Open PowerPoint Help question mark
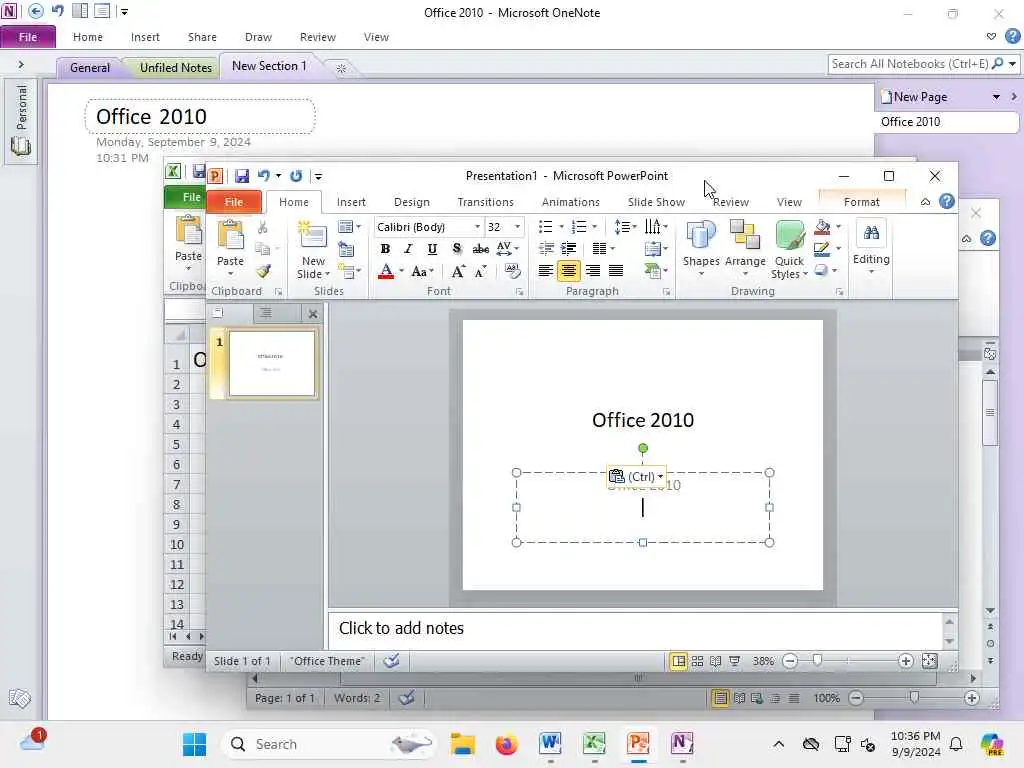 pos(946,201)
